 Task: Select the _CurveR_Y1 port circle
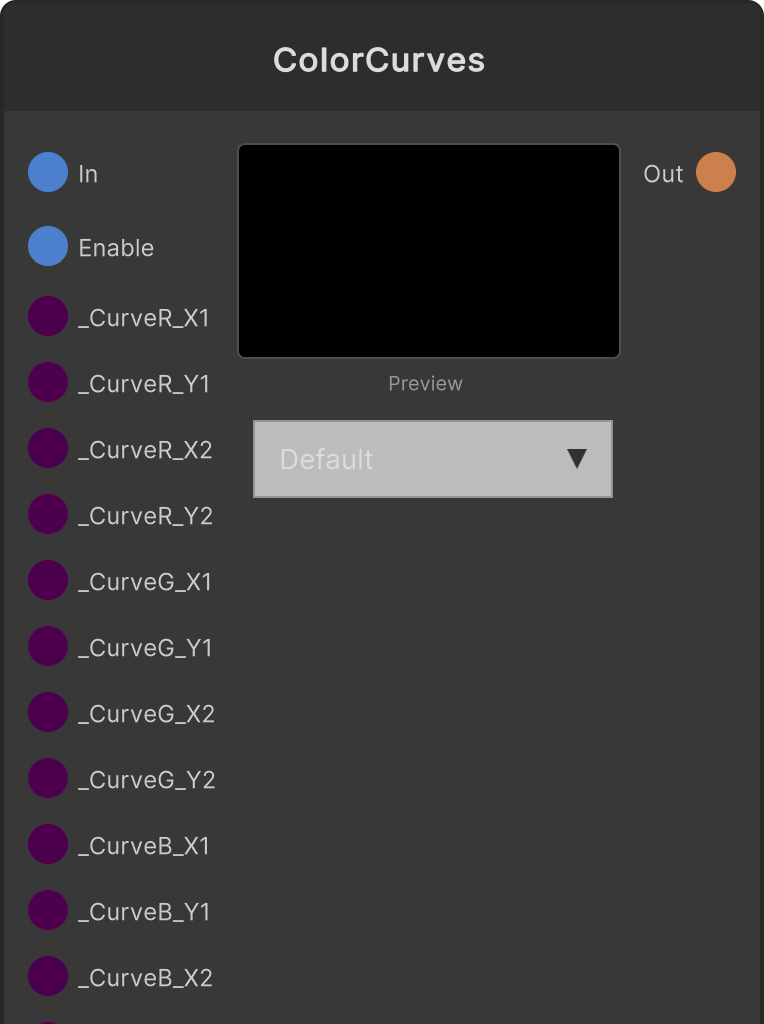pos(48,382)
